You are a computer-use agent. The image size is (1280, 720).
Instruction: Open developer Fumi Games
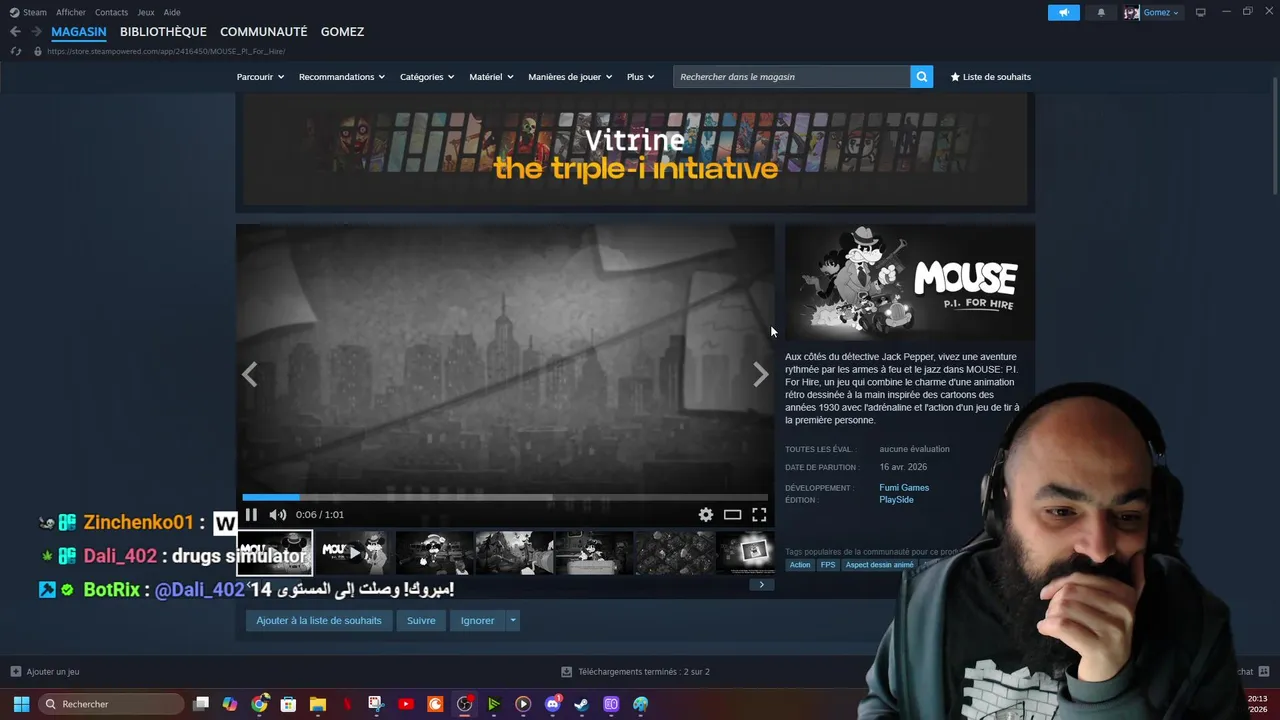[904, 488]
